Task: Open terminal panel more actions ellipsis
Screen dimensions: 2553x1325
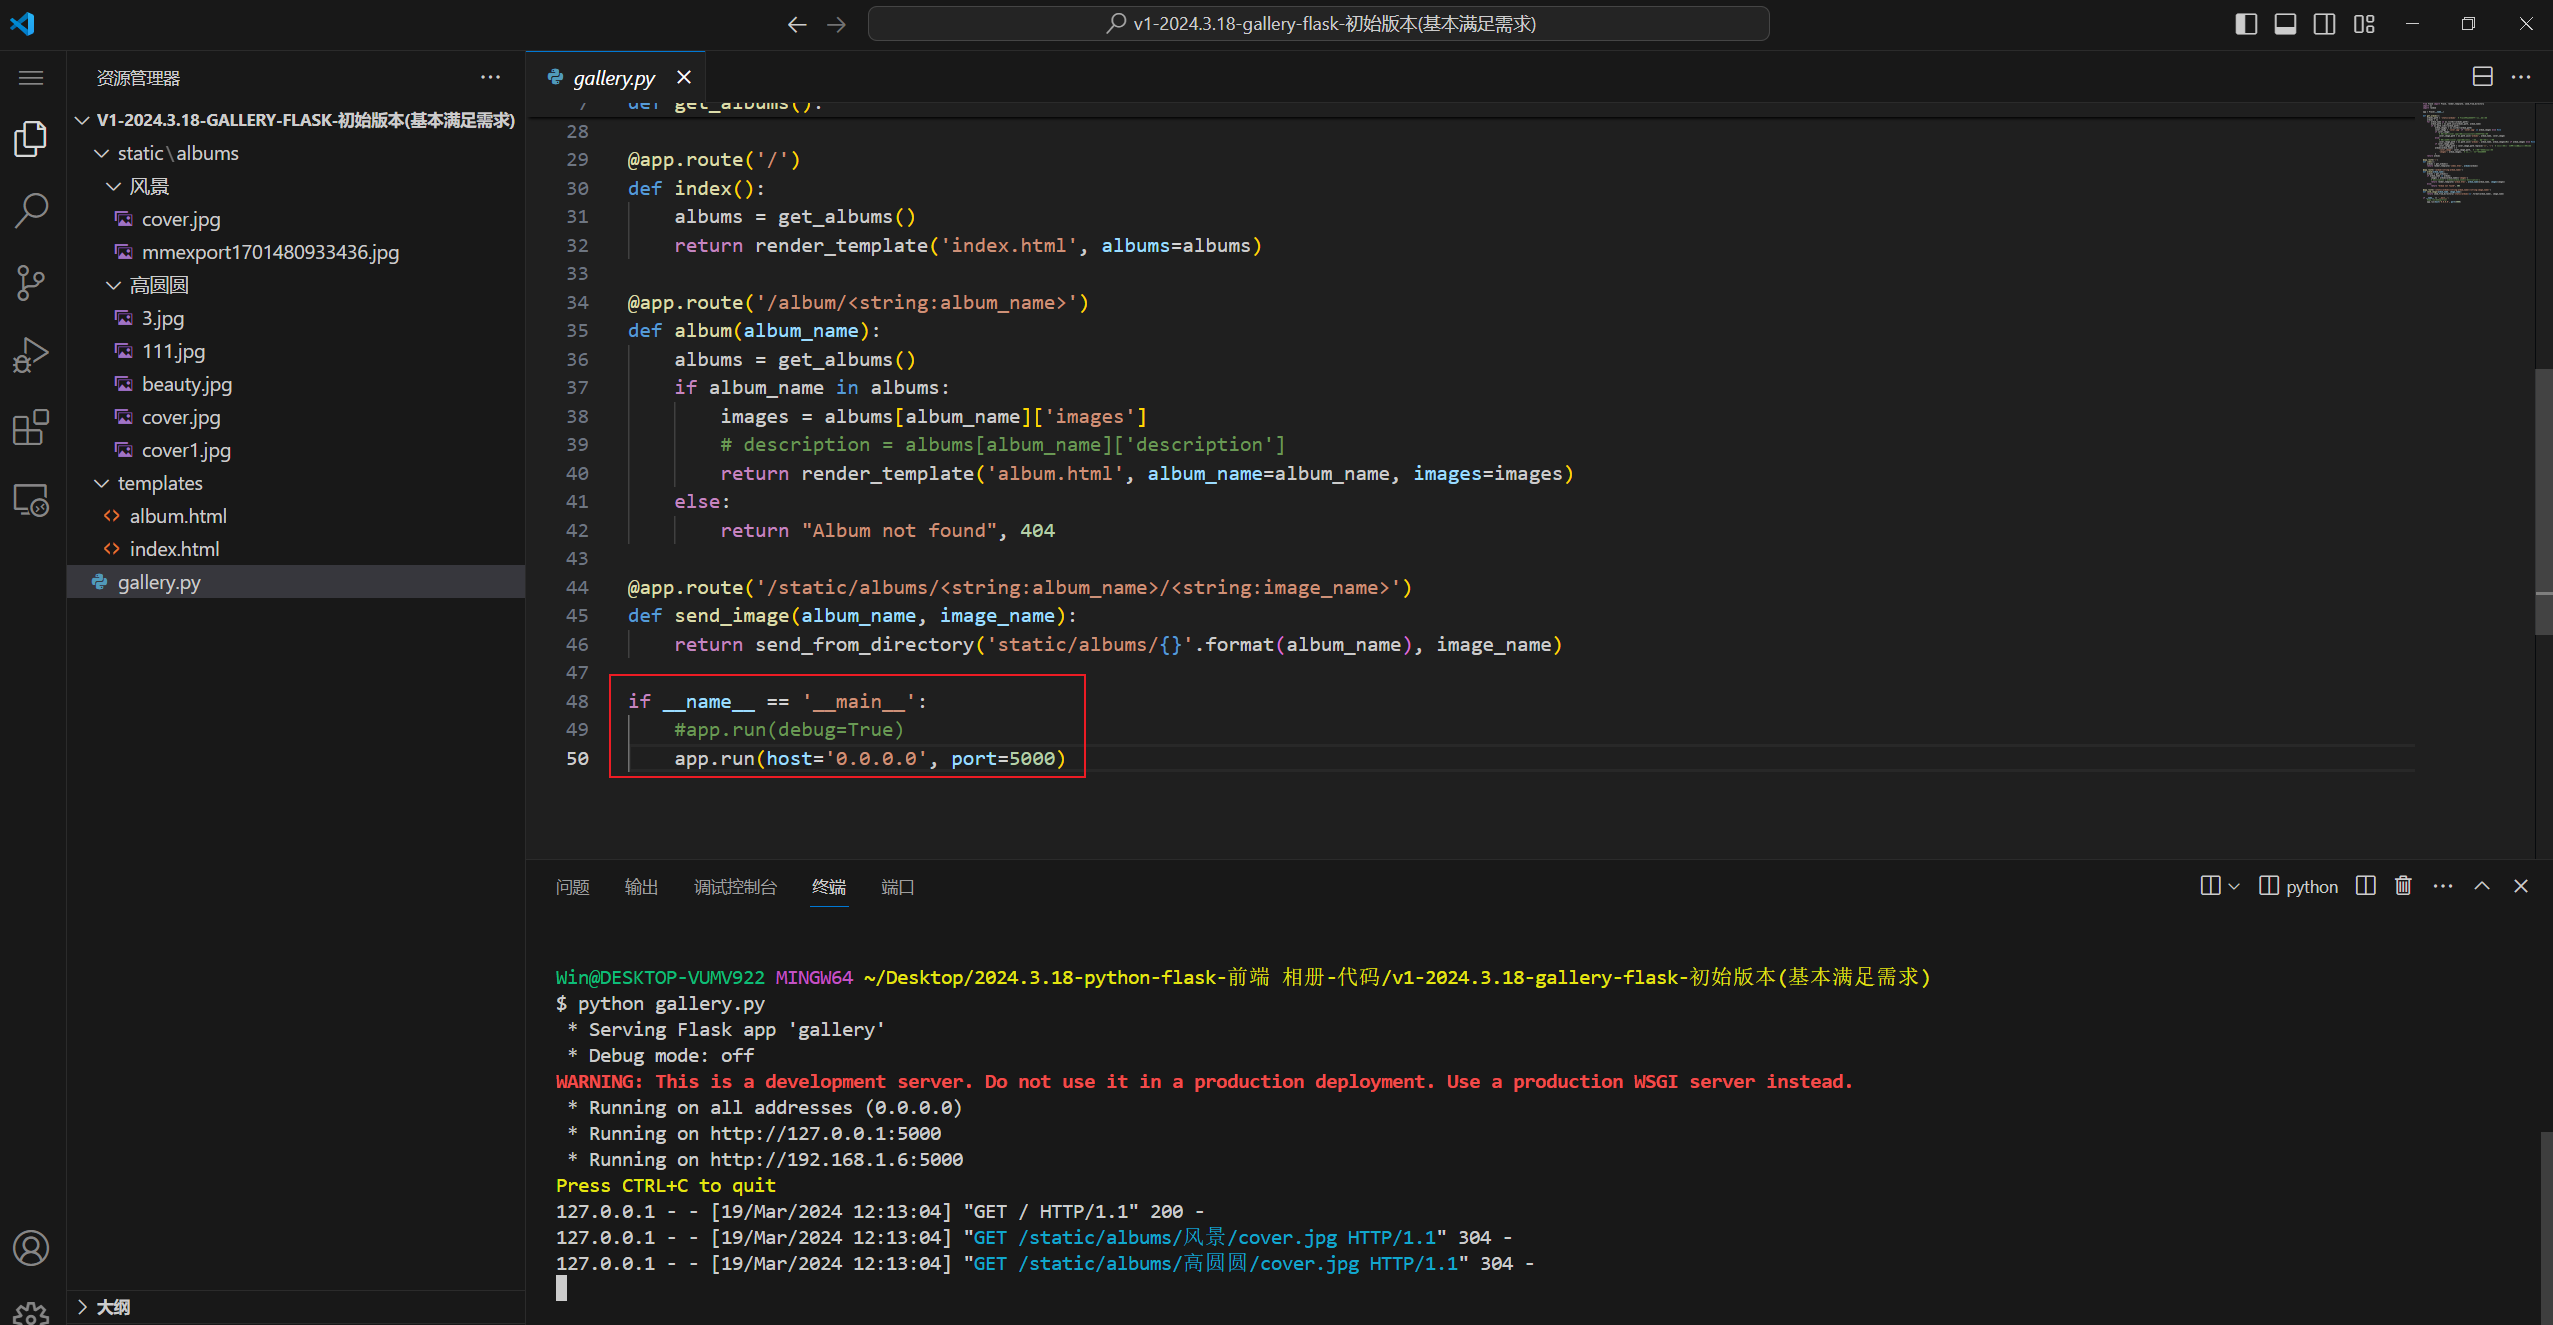Action: 2442,886
